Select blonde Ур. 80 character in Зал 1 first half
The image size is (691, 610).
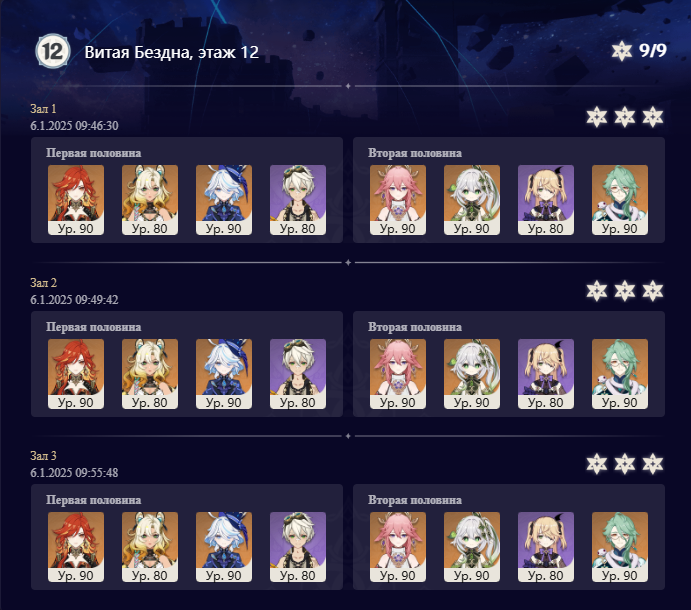point(150,200)
